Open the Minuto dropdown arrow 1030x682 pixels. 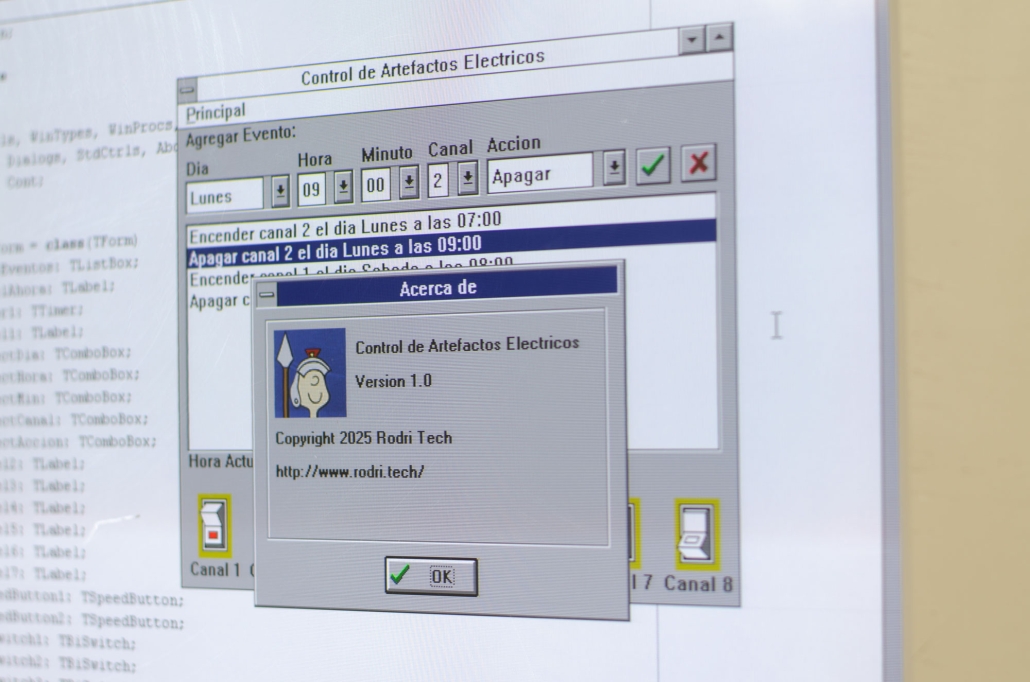click(408, 182)
